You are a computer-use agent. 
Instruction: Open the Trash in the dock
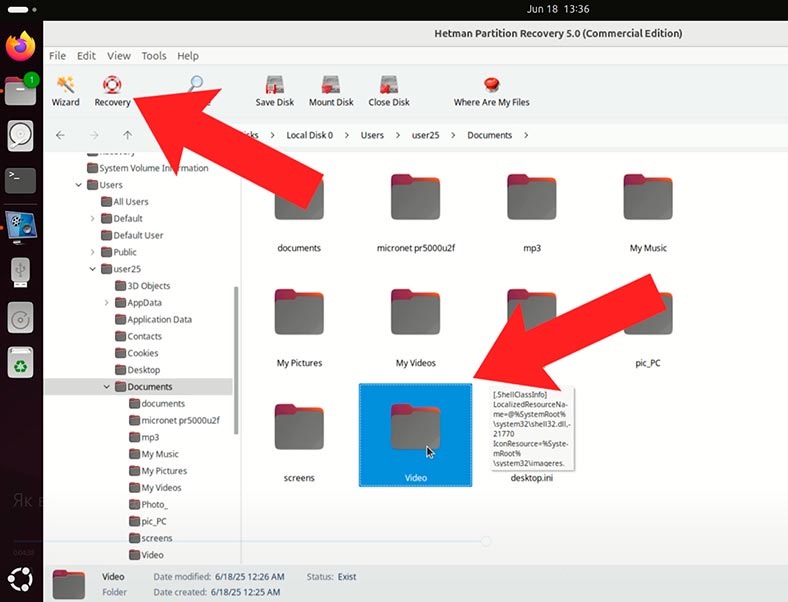coord(21,362)
